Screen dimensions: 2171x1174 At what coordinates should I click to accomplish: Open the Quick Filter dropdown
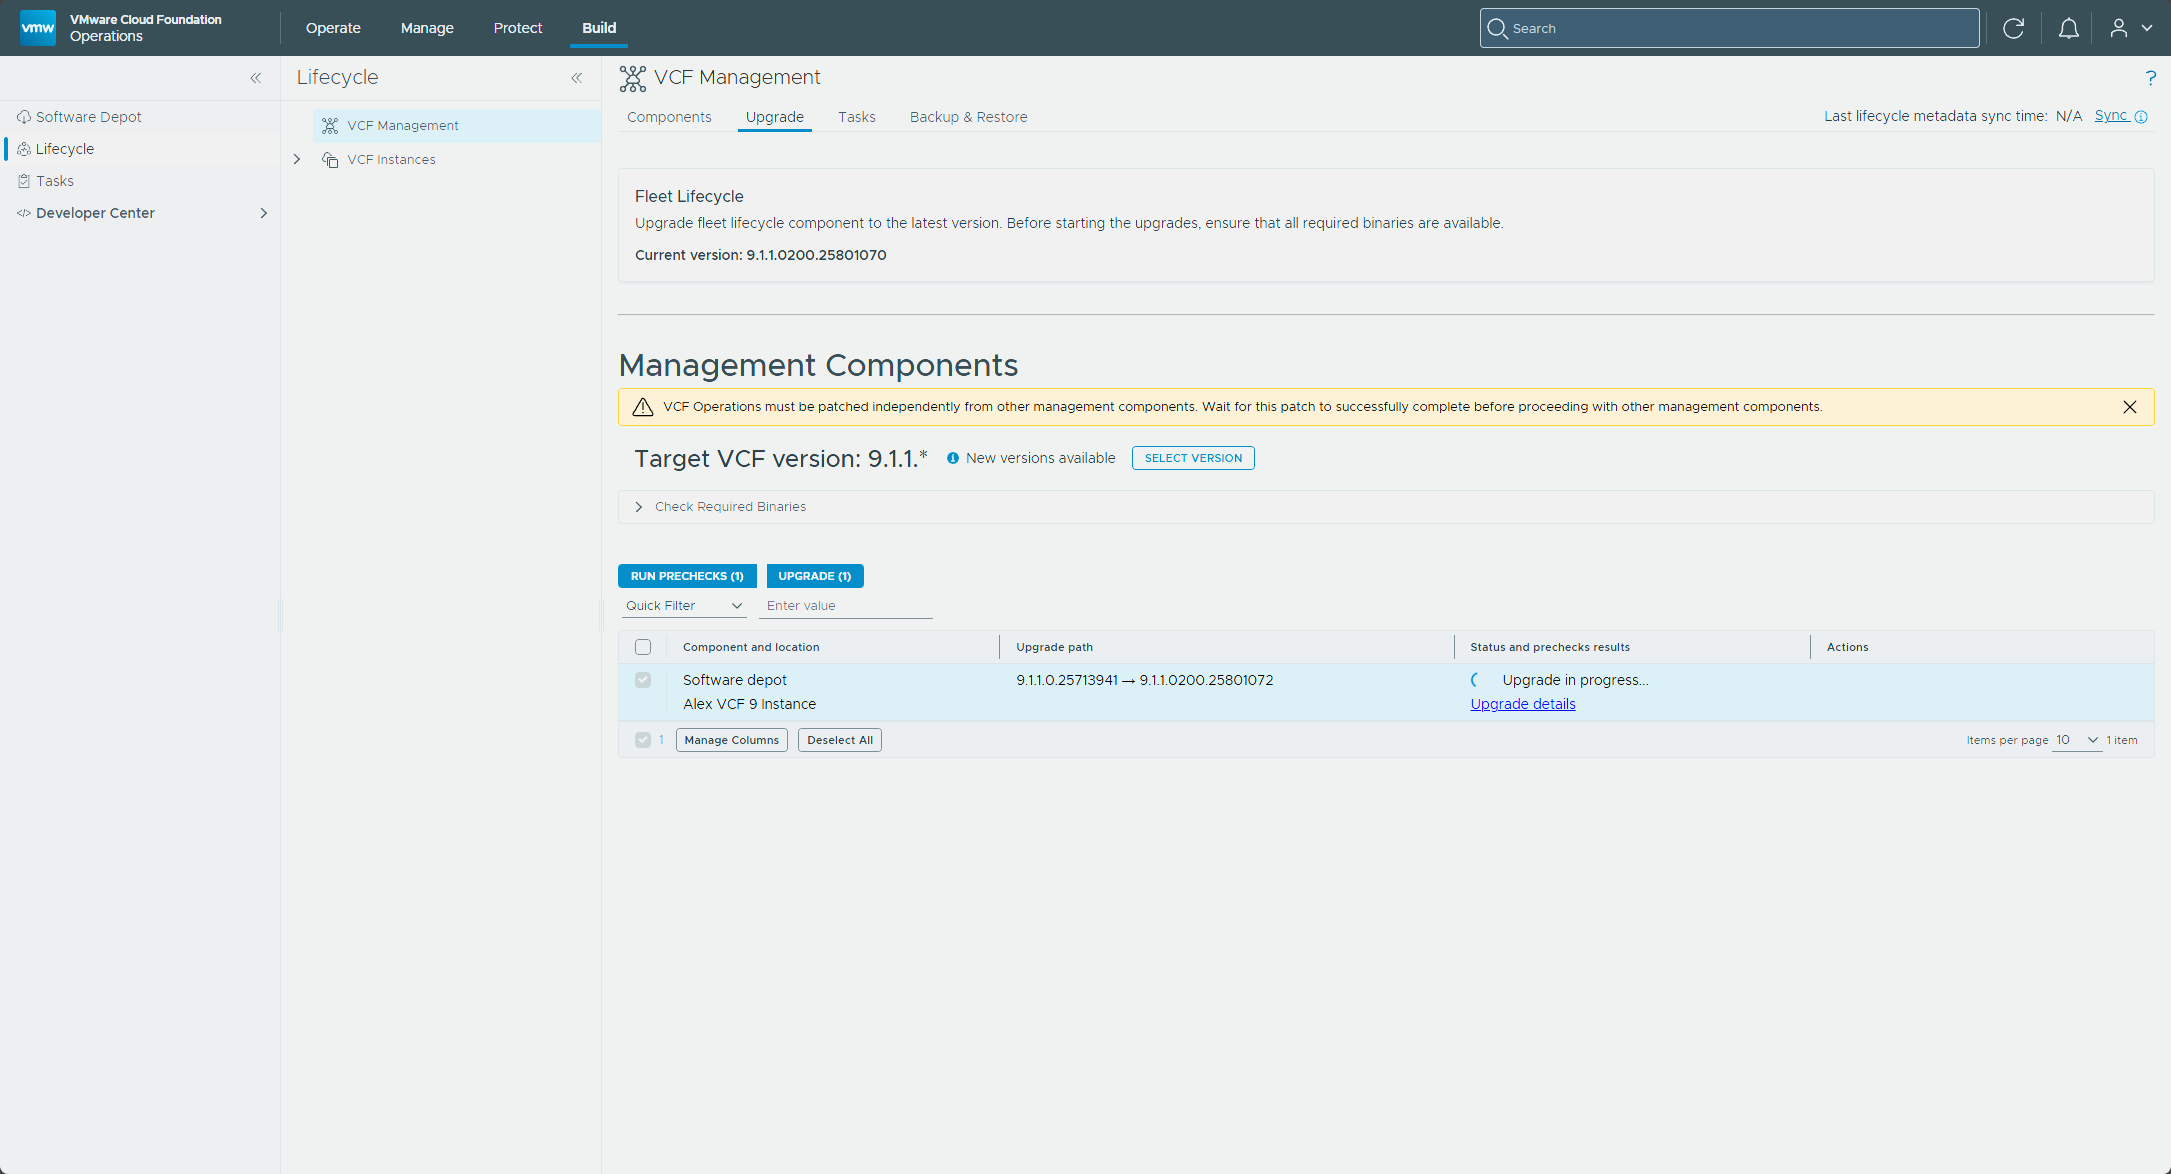(684, 606)
